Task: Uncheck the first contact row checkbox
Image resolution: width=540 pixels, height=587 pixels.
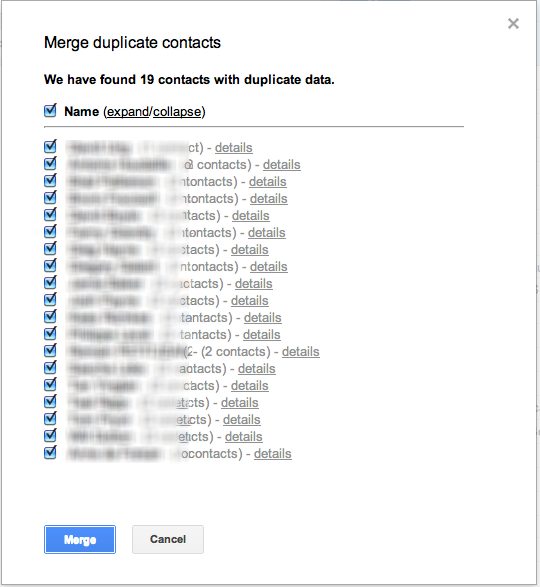Action: [x=50, y=146]
